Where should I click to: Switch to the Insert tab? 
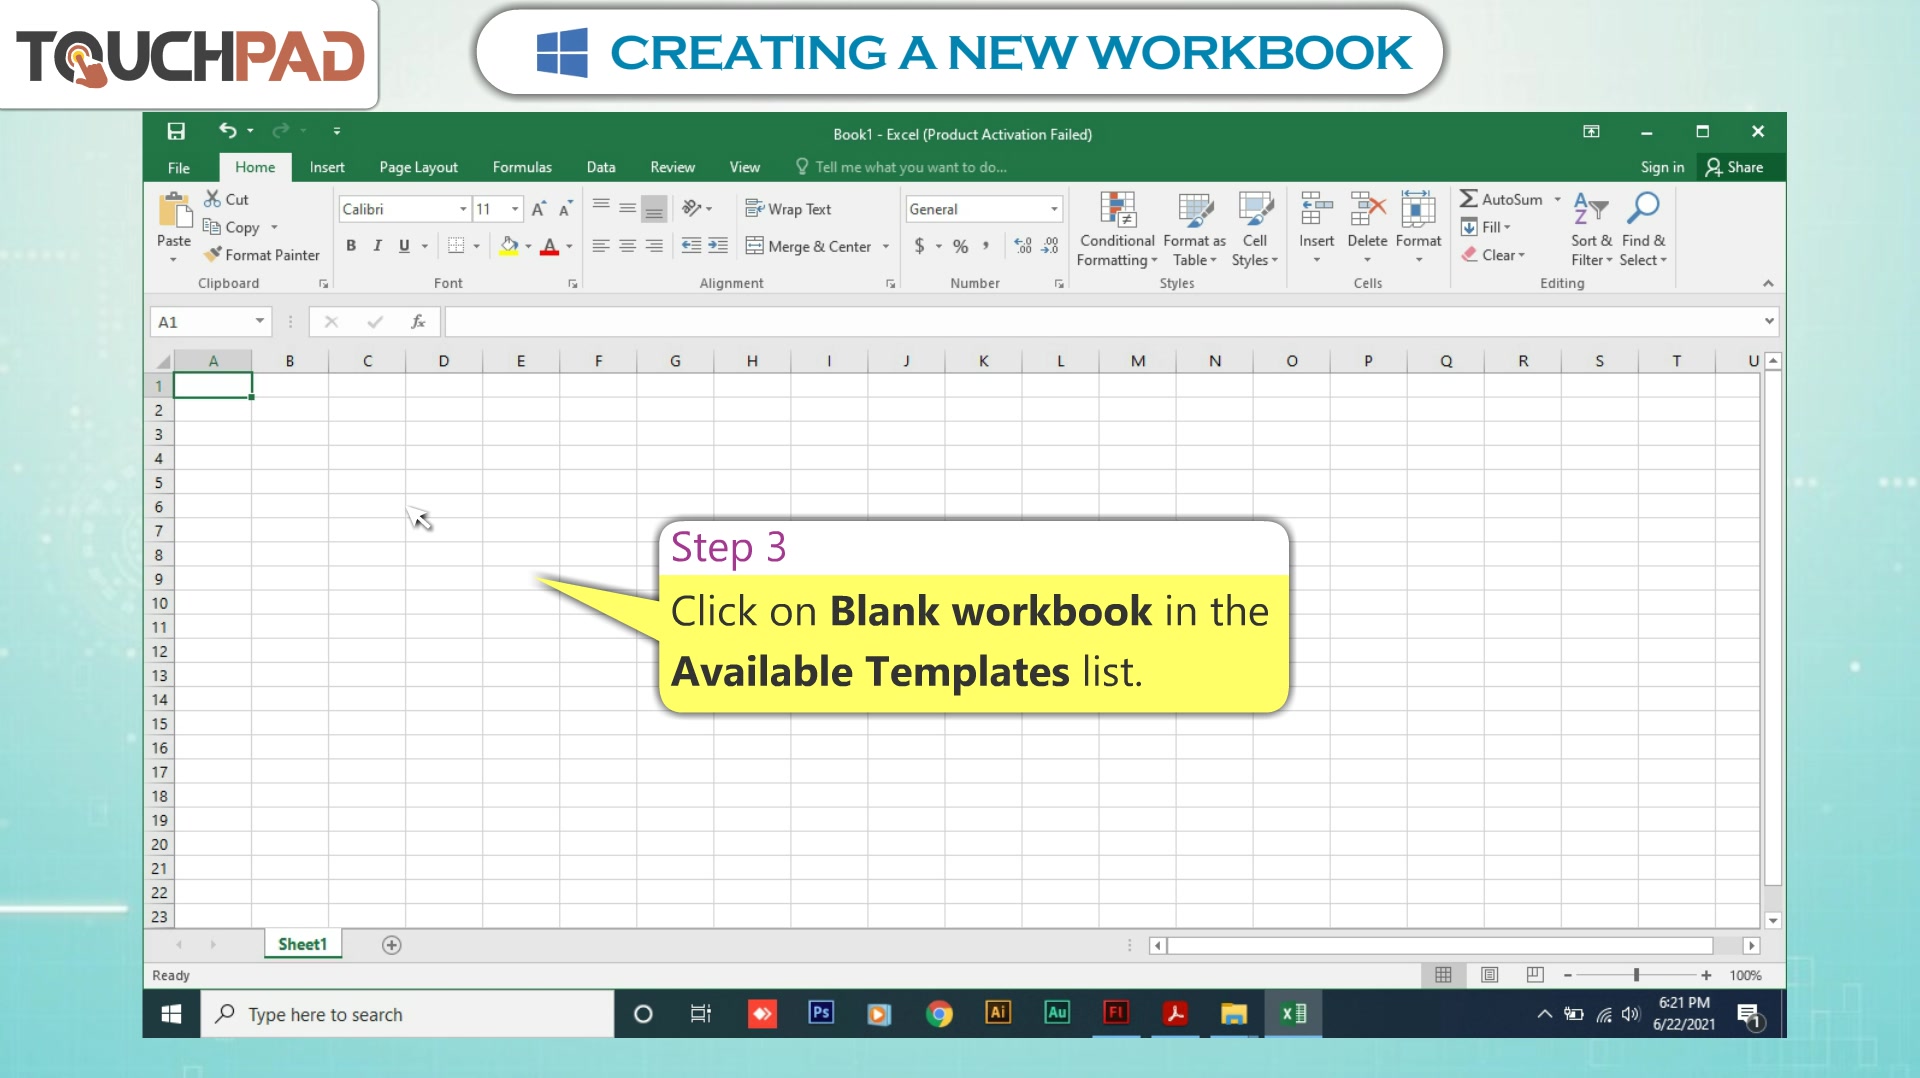[327, 167]
